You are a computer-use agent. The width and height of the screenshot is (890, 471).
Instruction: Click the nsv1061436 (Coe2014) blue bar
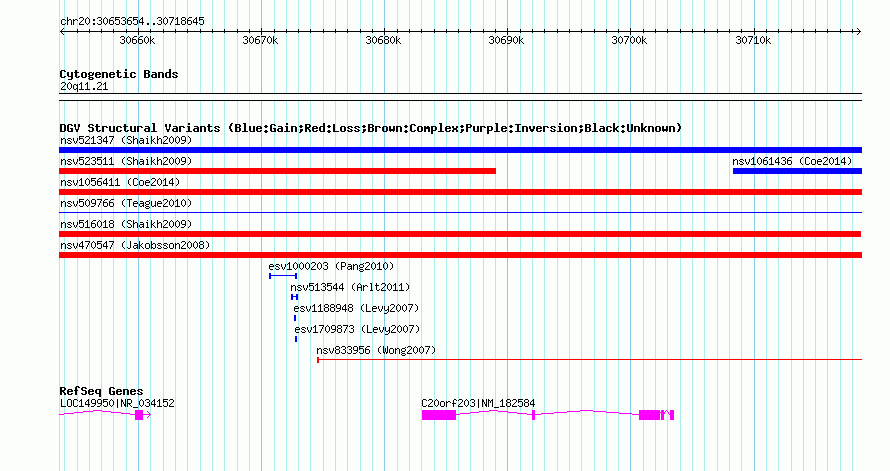(797, 171)
